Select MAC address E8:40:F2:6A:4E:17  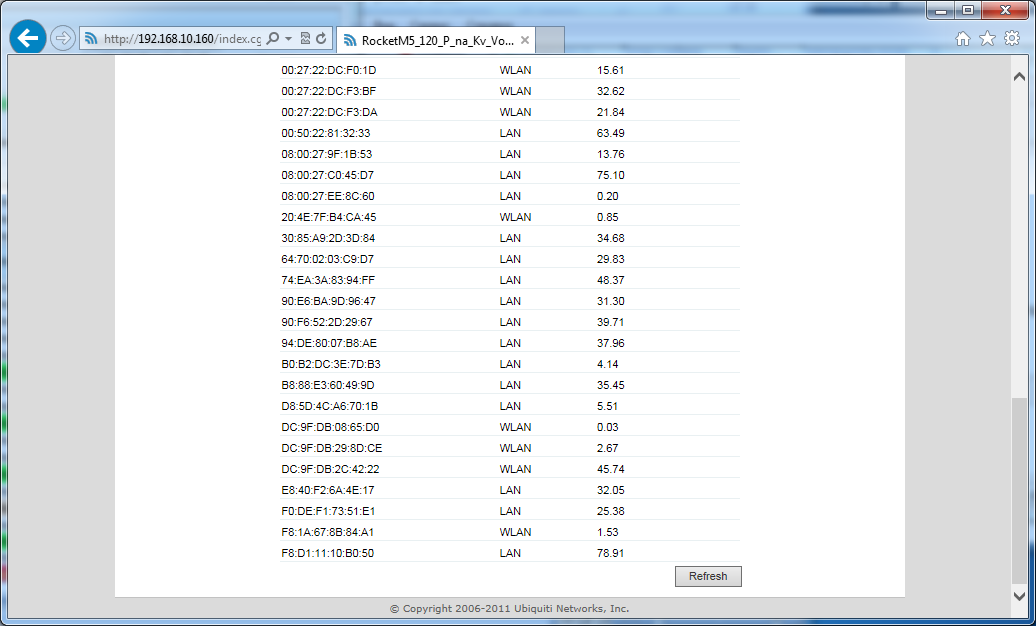click(328, 490)
